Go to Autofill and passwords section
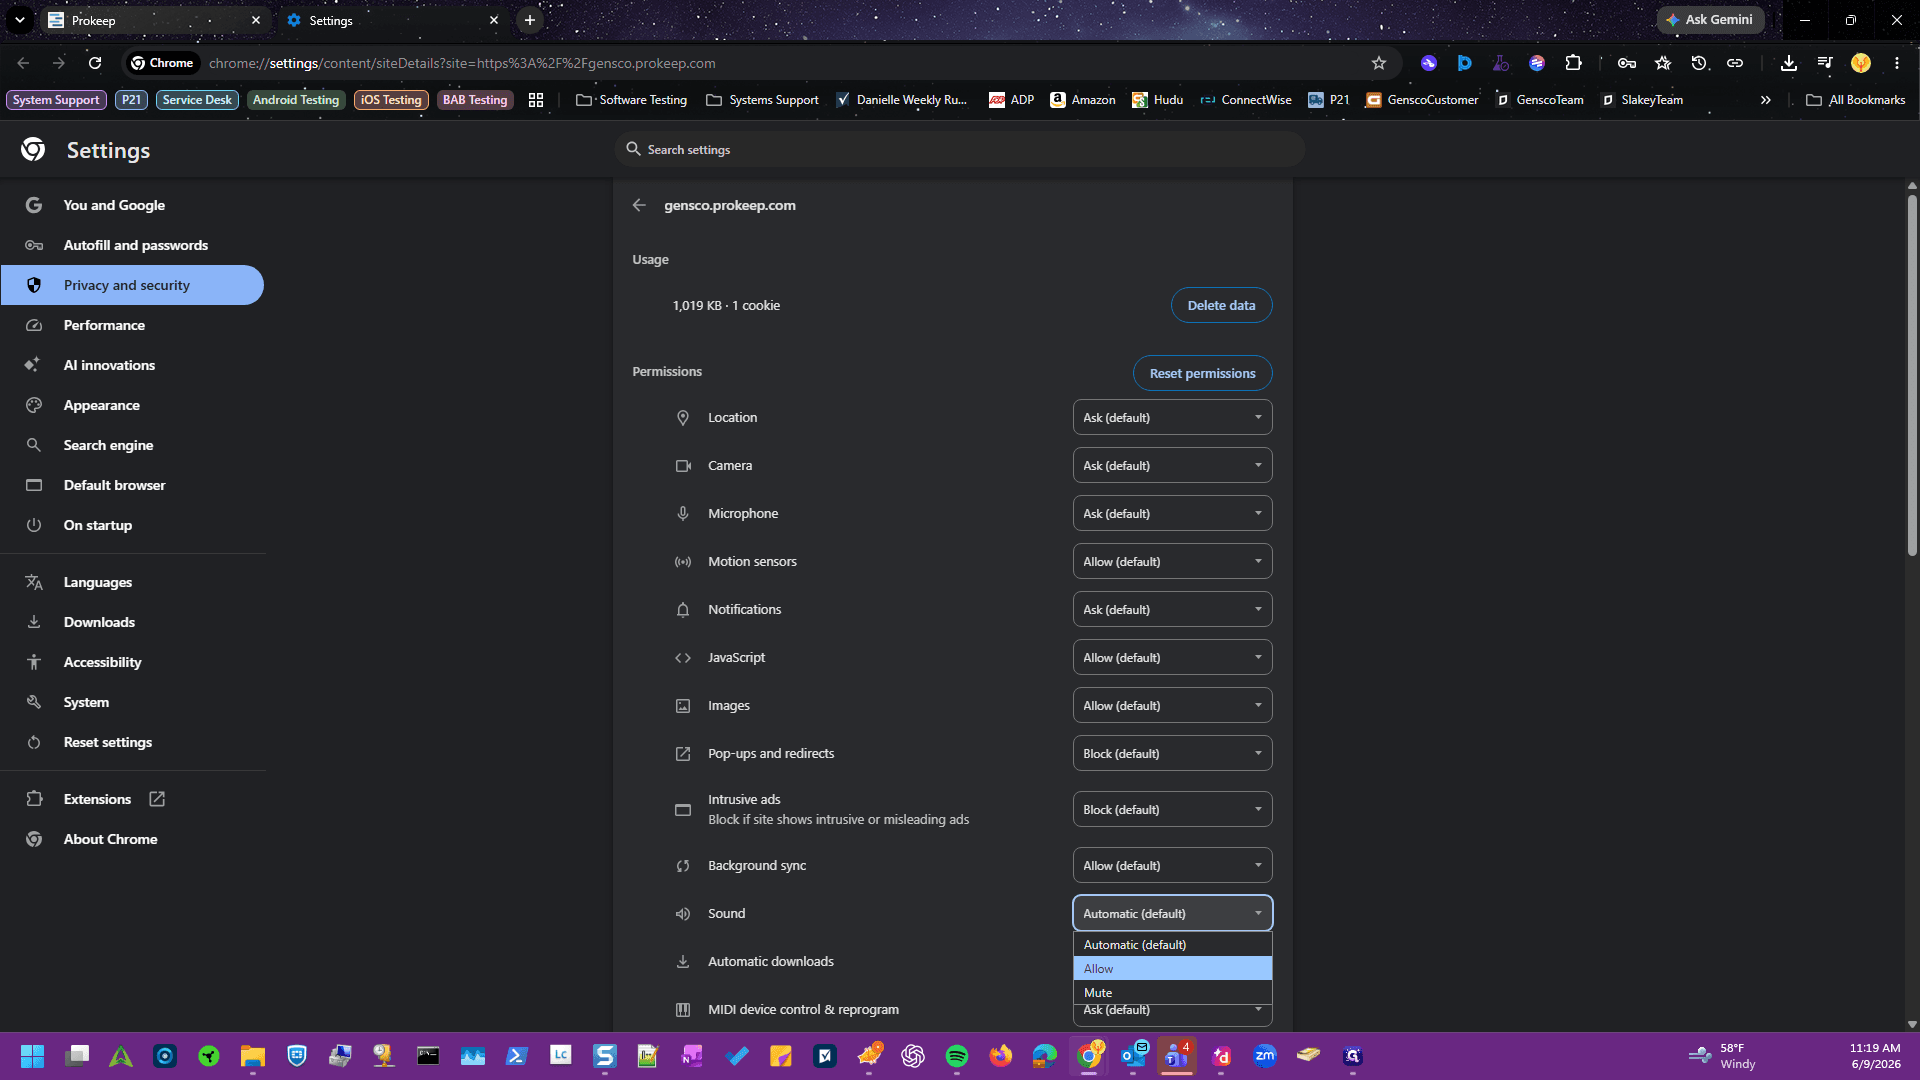This screenshot has width=1920, height=1080. click(x=132, y=245)
